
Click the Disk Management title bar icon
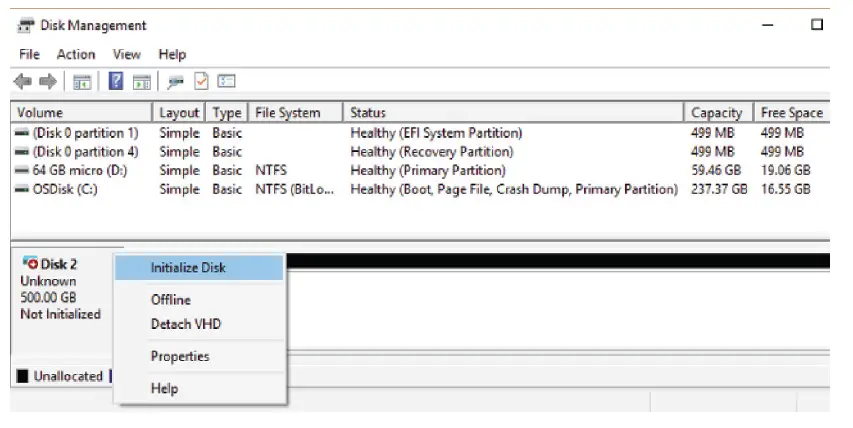[x=25, y=26]
